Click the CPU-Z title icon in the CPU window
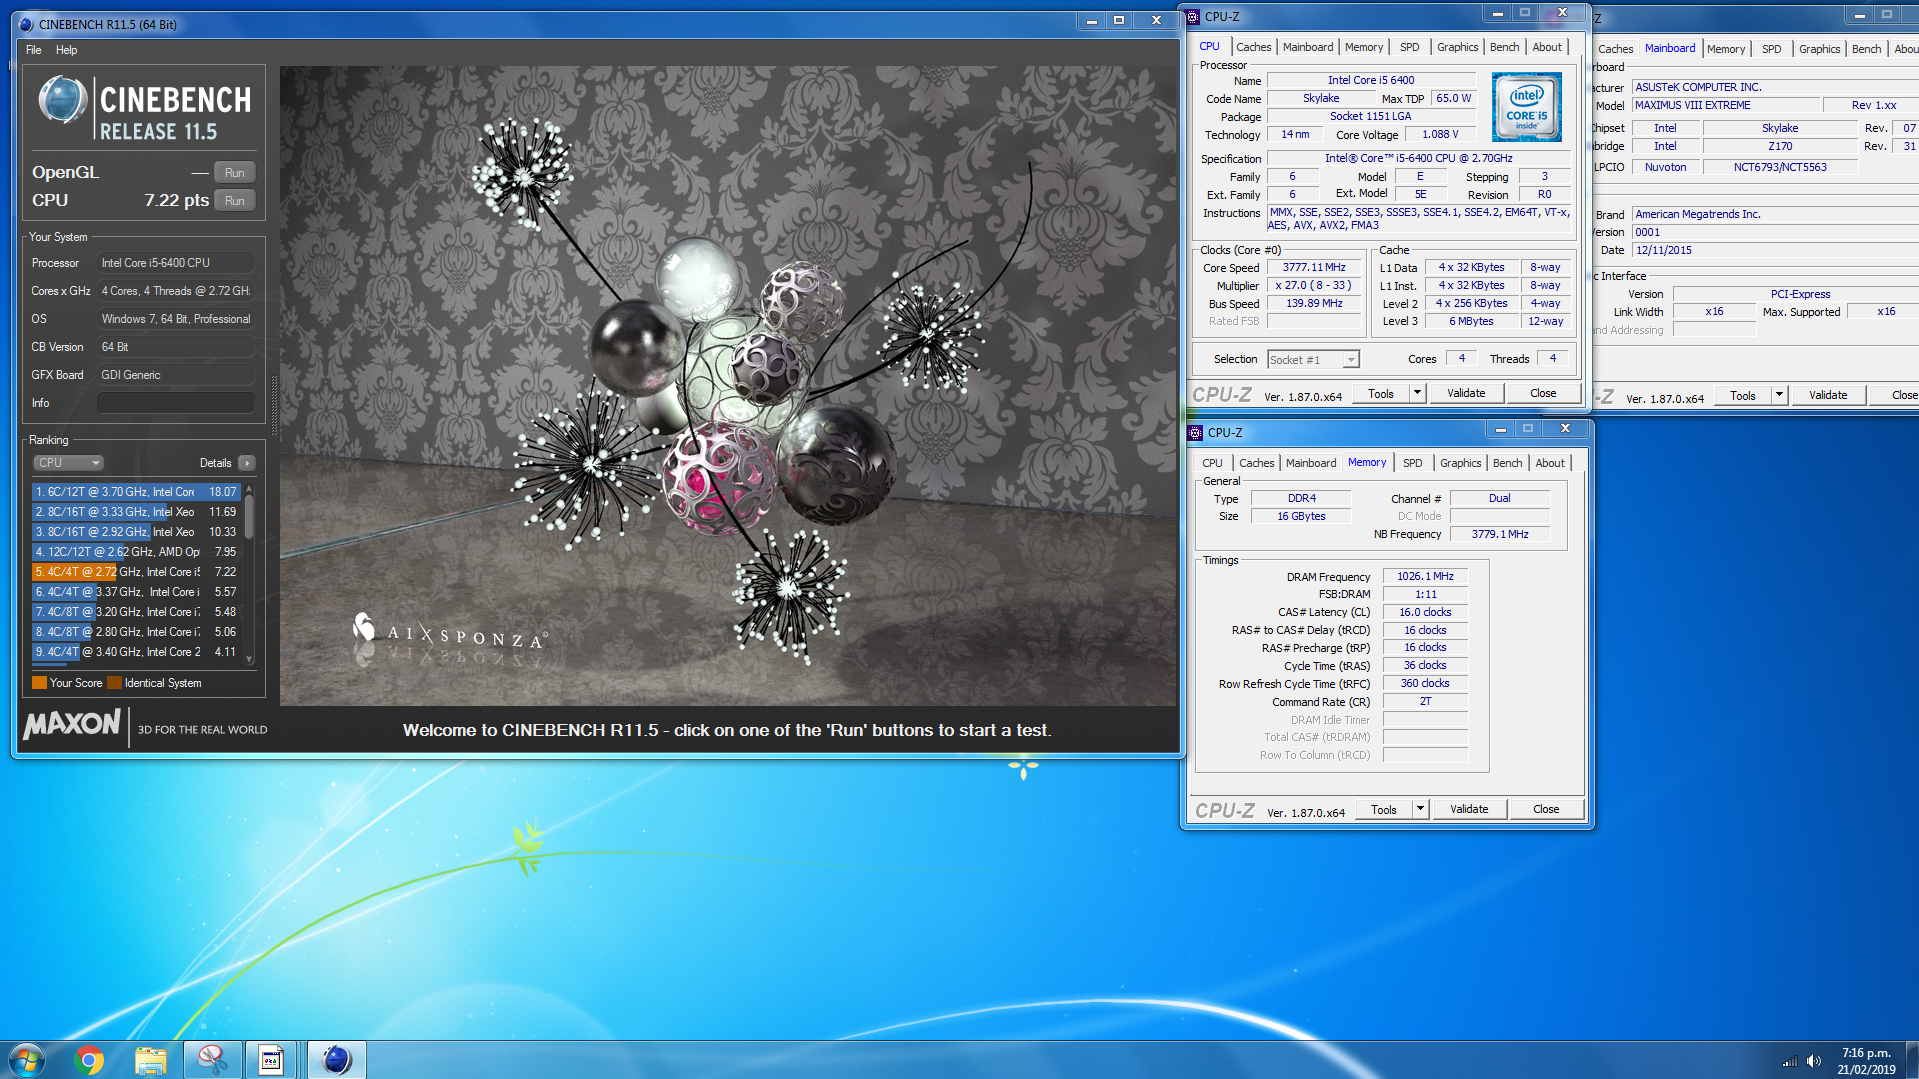This screenshot has height=1079, width=1919. (1193, 17)
